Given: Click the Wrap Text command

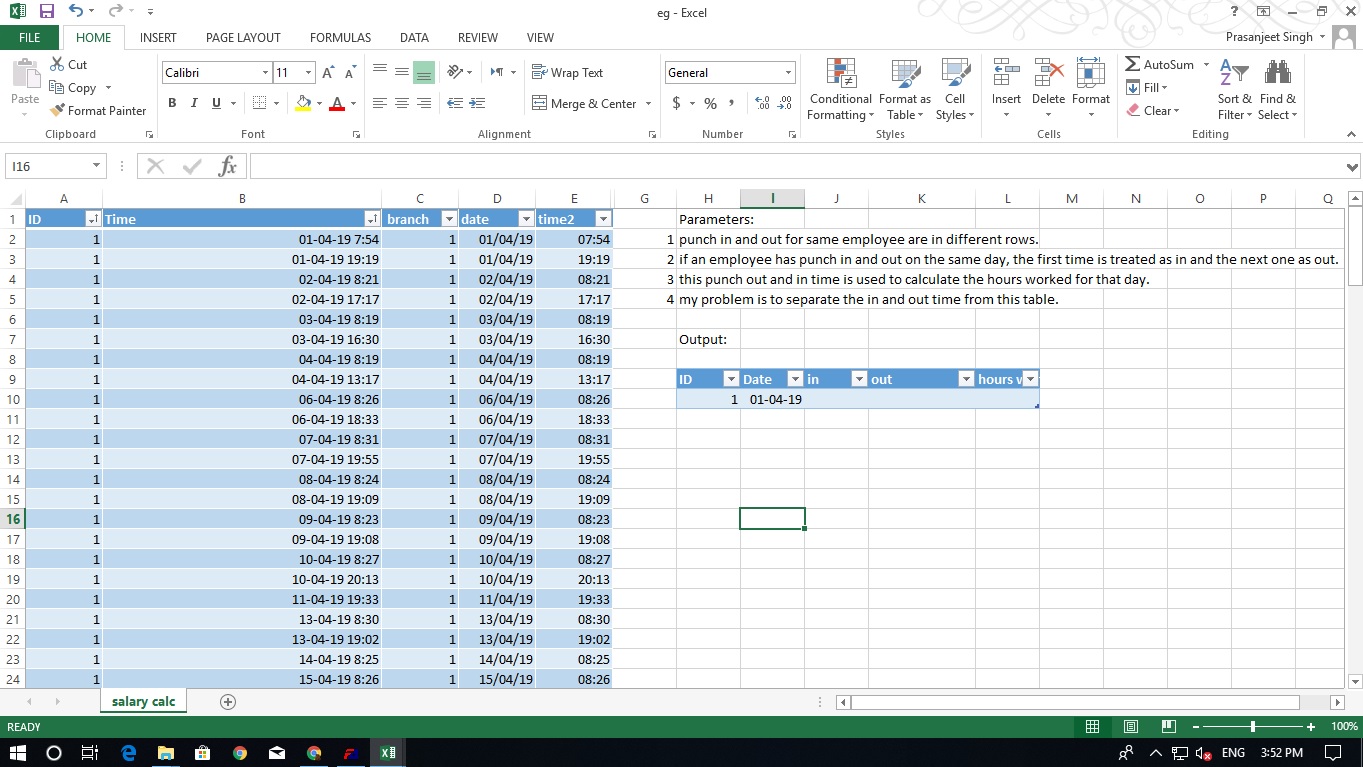Looking at the screenshot, I should pyautogui.click(x=570, y=72).
